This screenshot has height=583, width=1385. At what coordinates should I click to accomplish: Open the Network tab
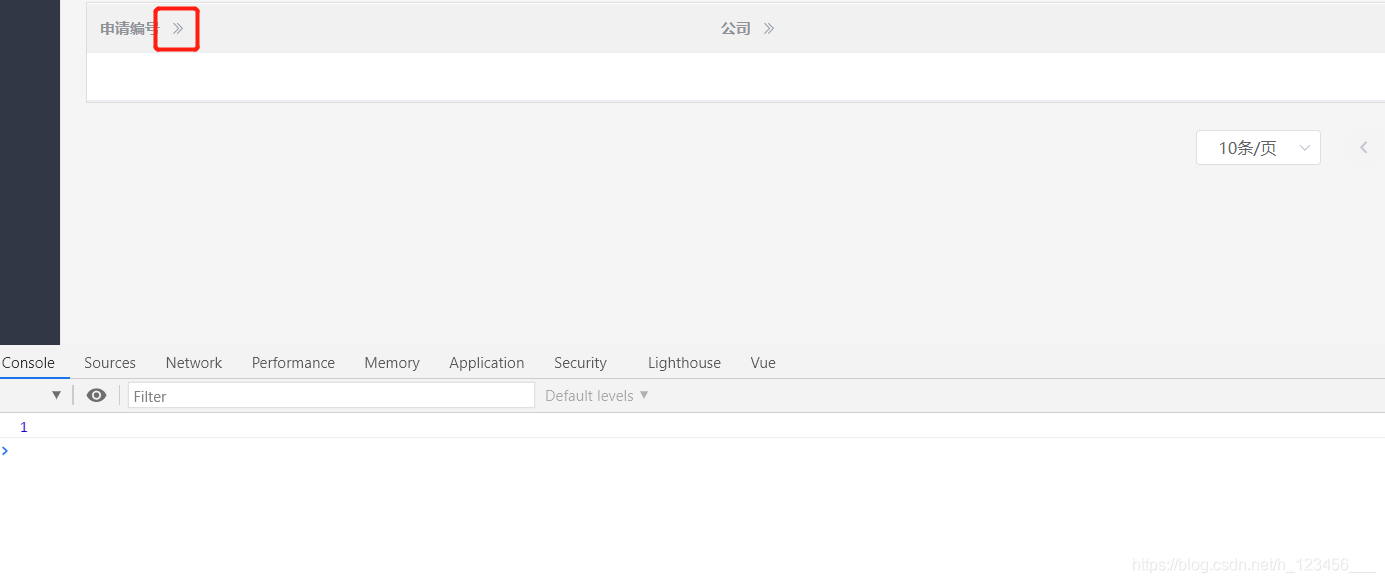click(194, 363)
